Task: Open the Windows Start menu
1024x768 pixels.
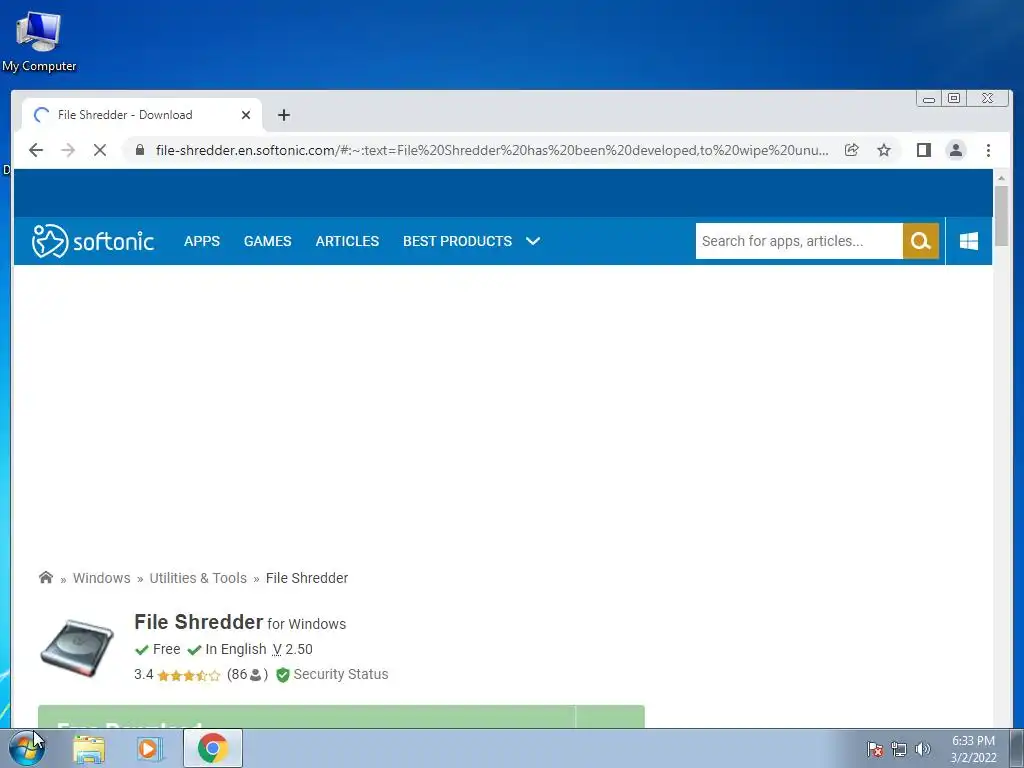Action: click(x=27, y=748)
